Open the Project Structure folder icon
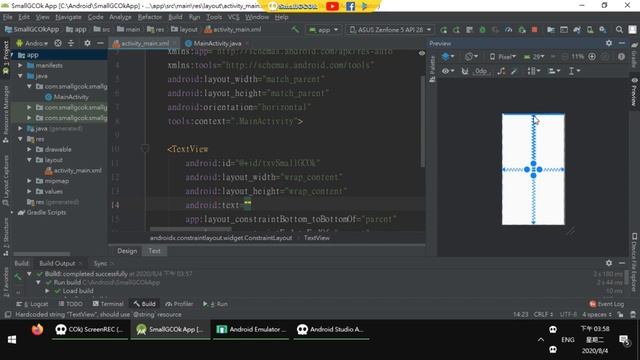 551,30
